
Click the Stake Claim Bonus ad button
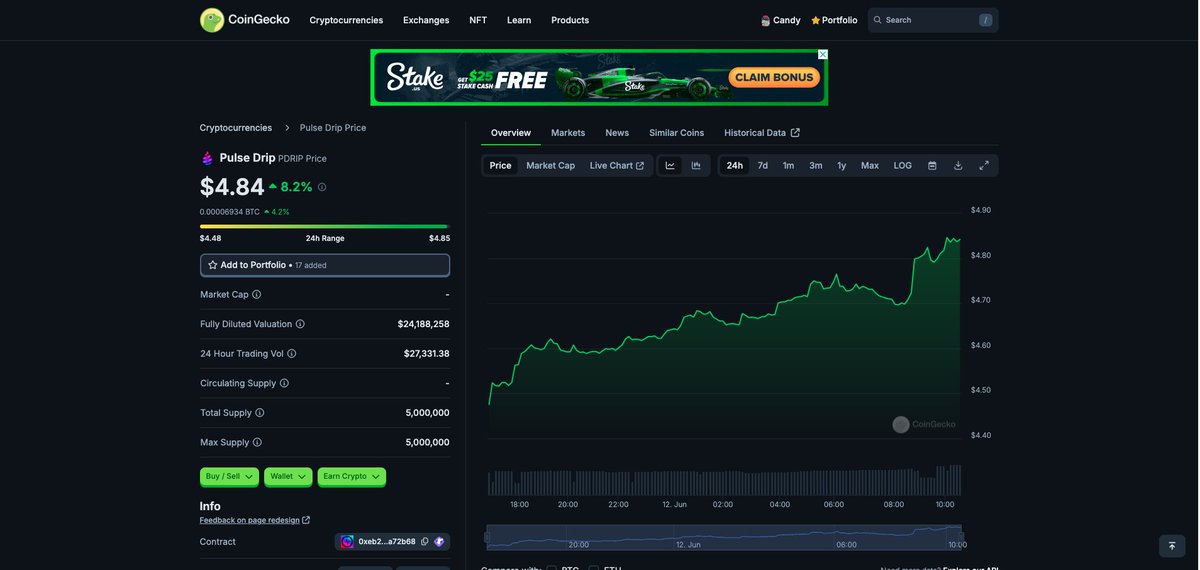[x=775, y=77]
